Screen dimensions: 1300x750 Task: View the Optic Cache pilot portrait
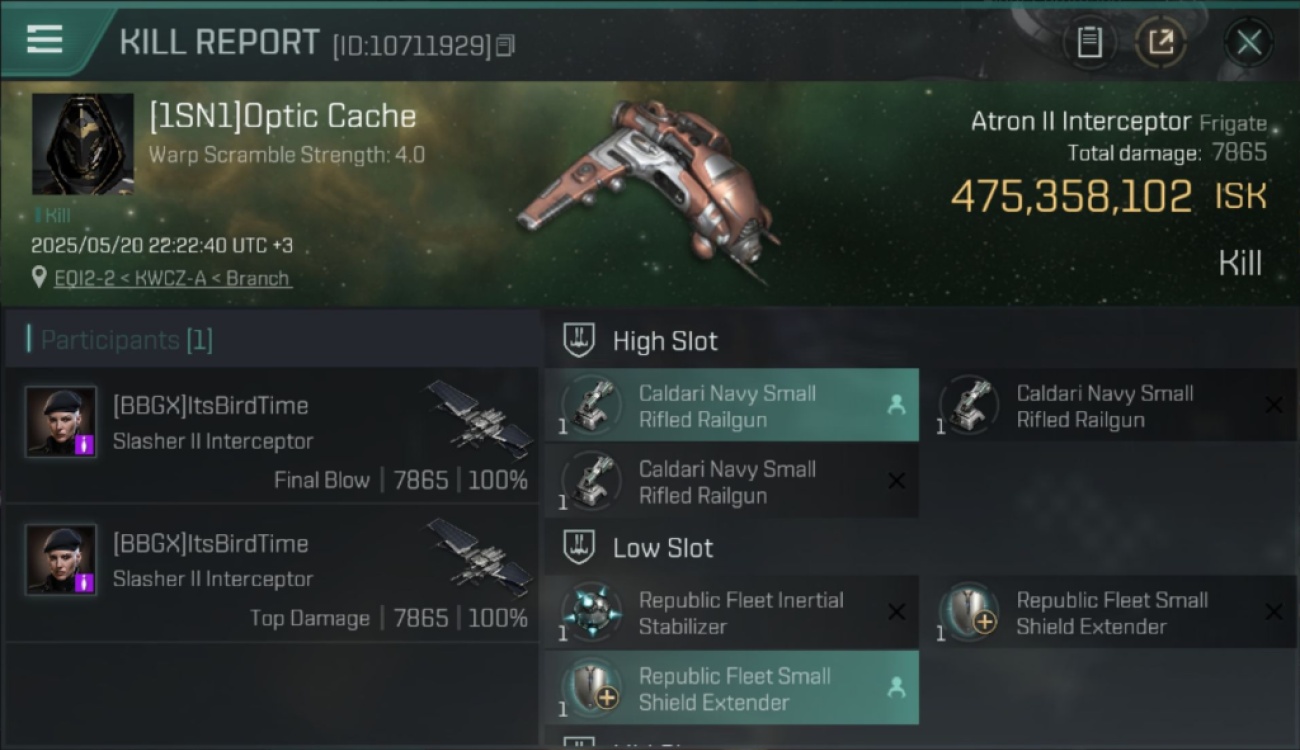click(x=82, y=144)
